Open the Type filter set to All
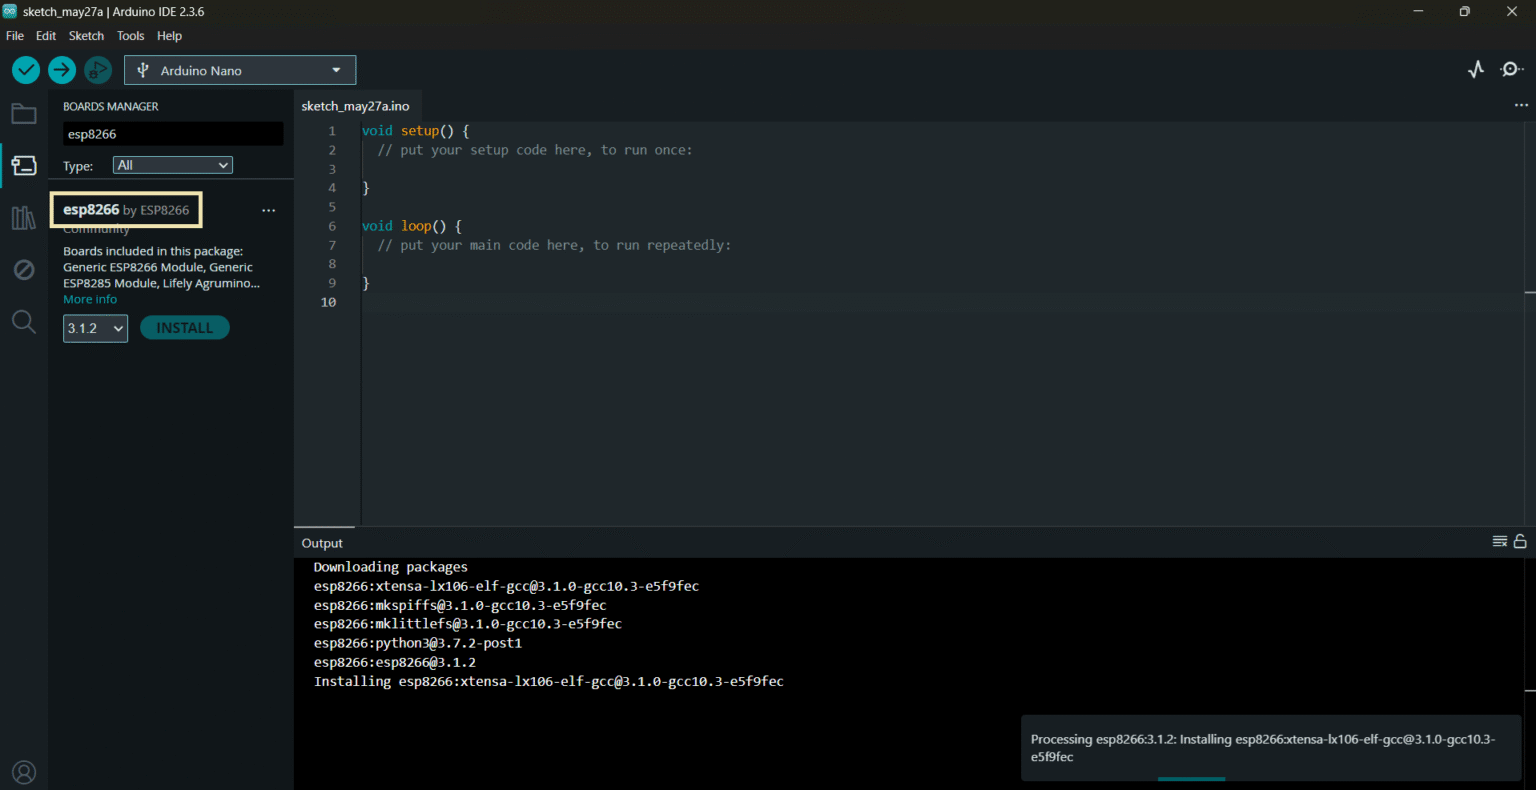 (172, 164)
